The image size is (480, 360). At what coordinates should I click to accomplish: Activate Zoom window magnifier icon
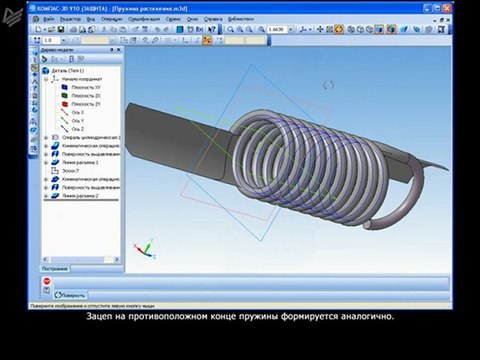pyautogui.click(x=230, y=30)
